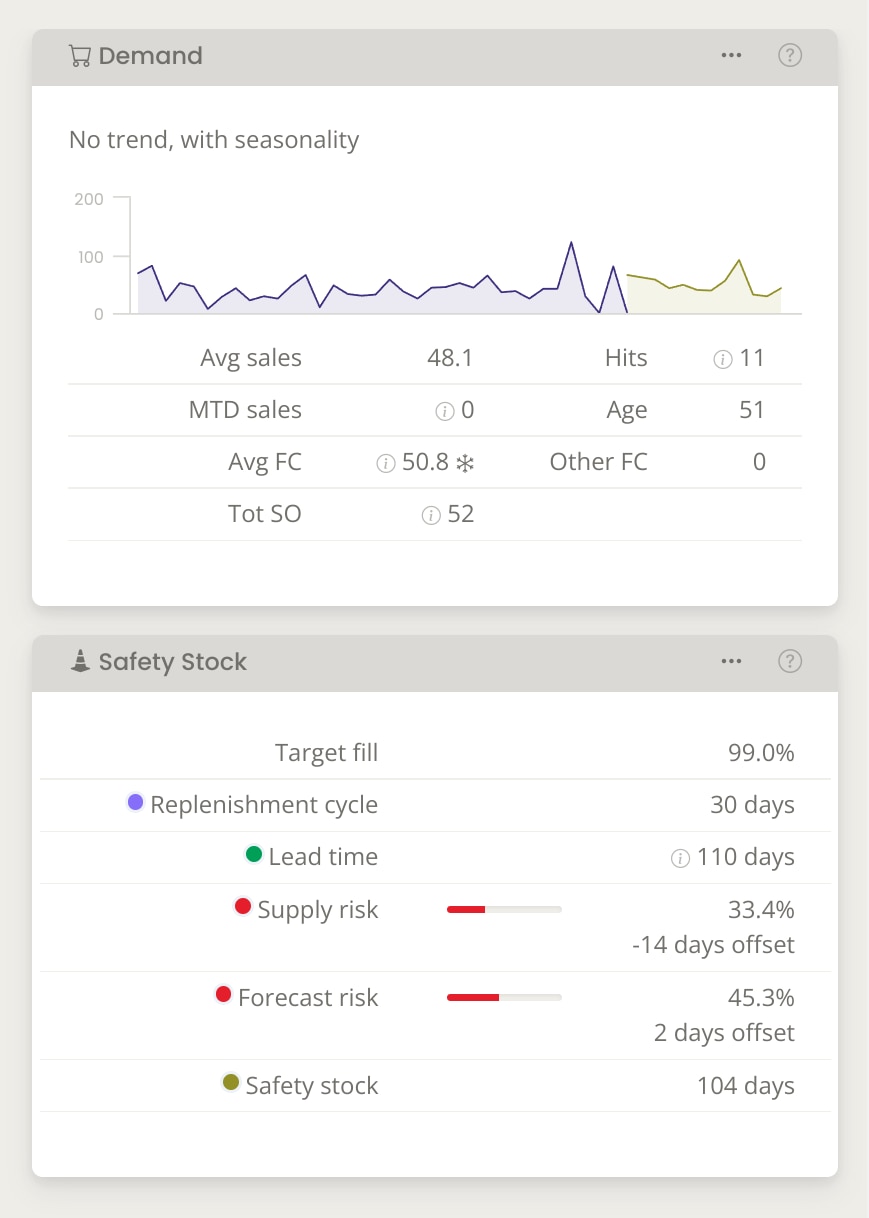
Task: Click the info icon beside Lead time days
Action: [679, 858]
